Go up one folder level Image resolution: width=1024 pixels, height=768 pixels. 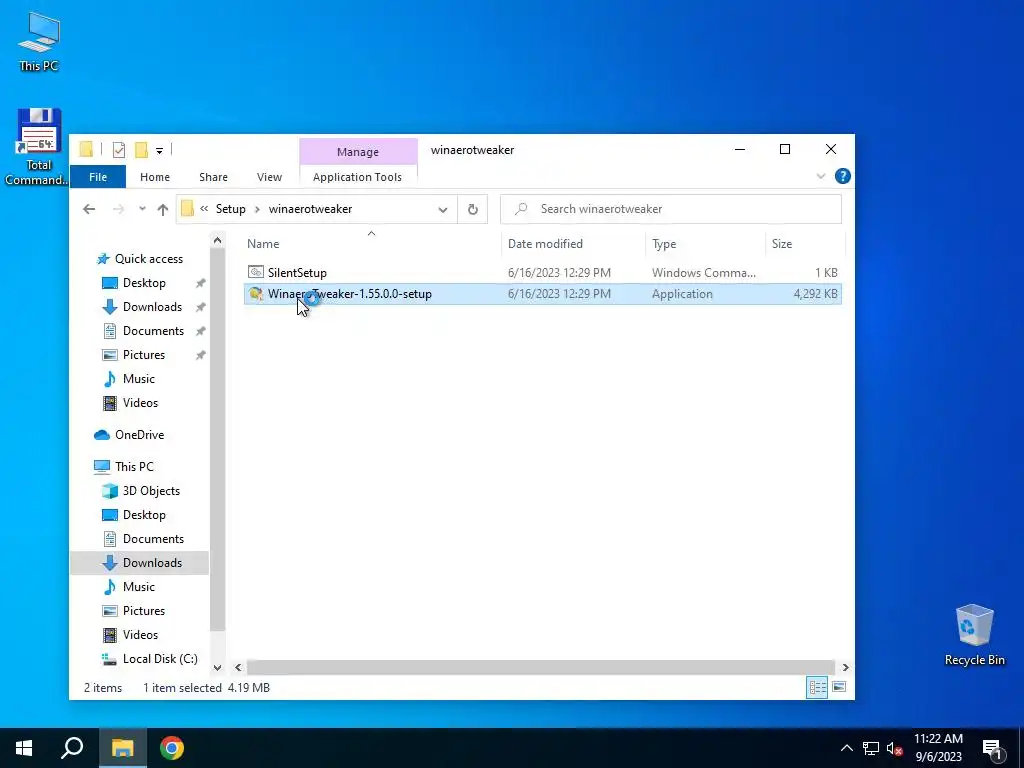point(163,209)
